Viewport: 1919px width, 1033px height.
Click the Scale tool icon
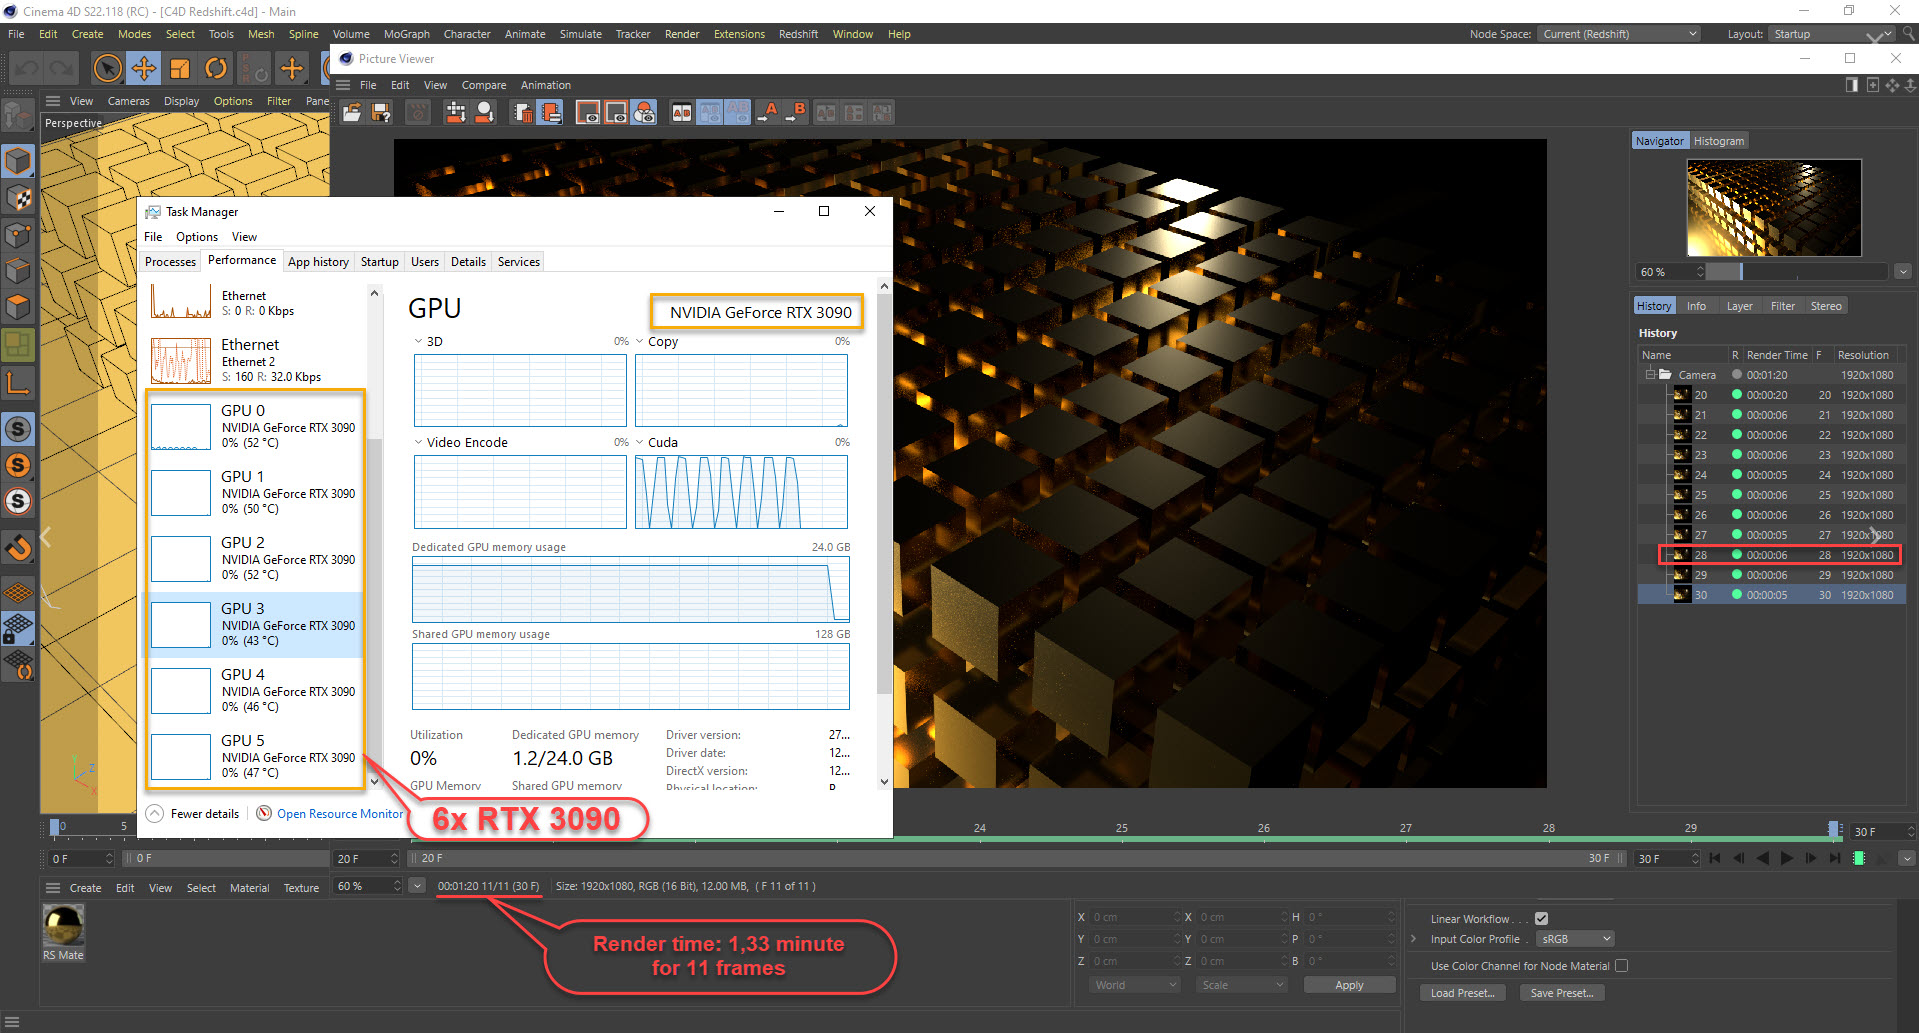180,69
